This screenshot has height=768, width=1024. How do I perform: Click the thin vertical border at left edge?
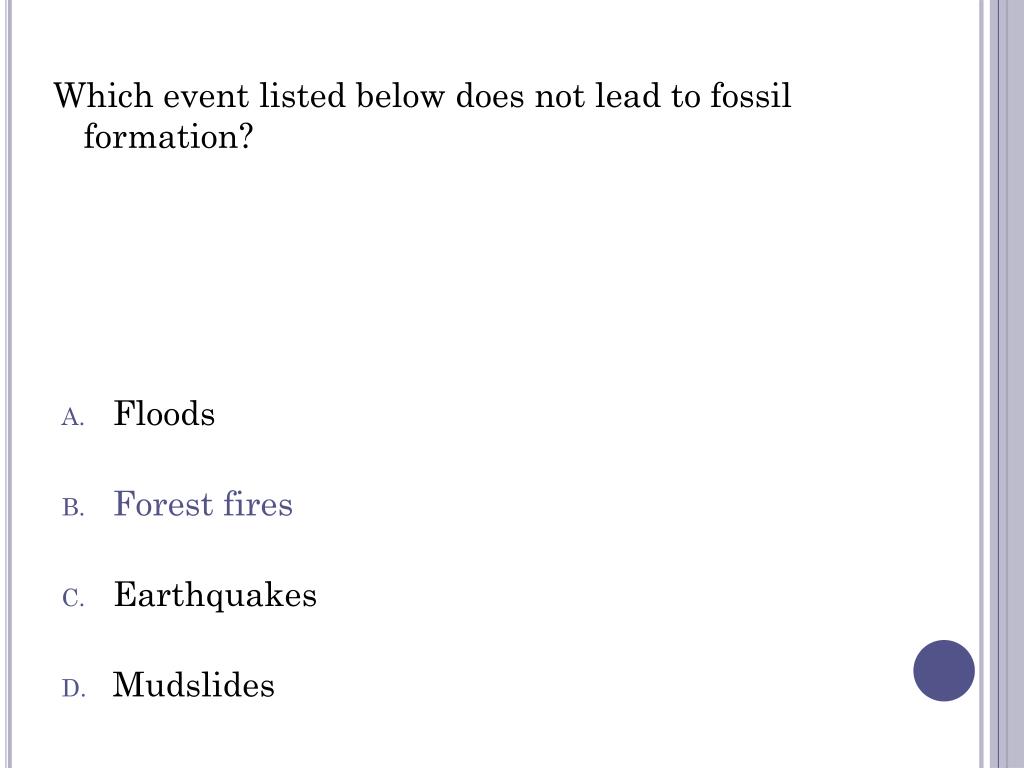[x=9, y=384]
